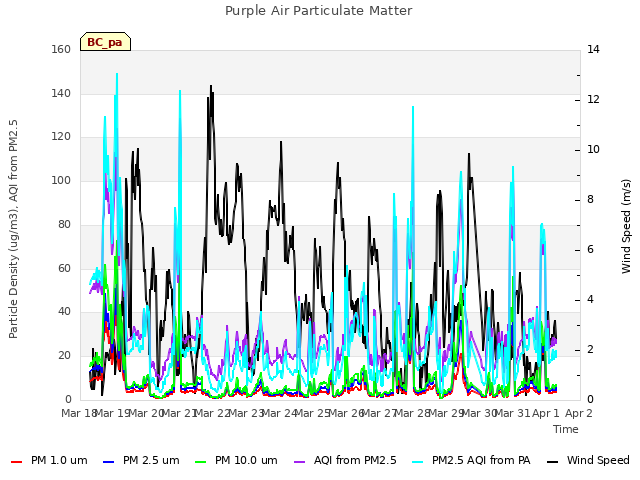Click the 20 left axis tick label

coord(64,356)
